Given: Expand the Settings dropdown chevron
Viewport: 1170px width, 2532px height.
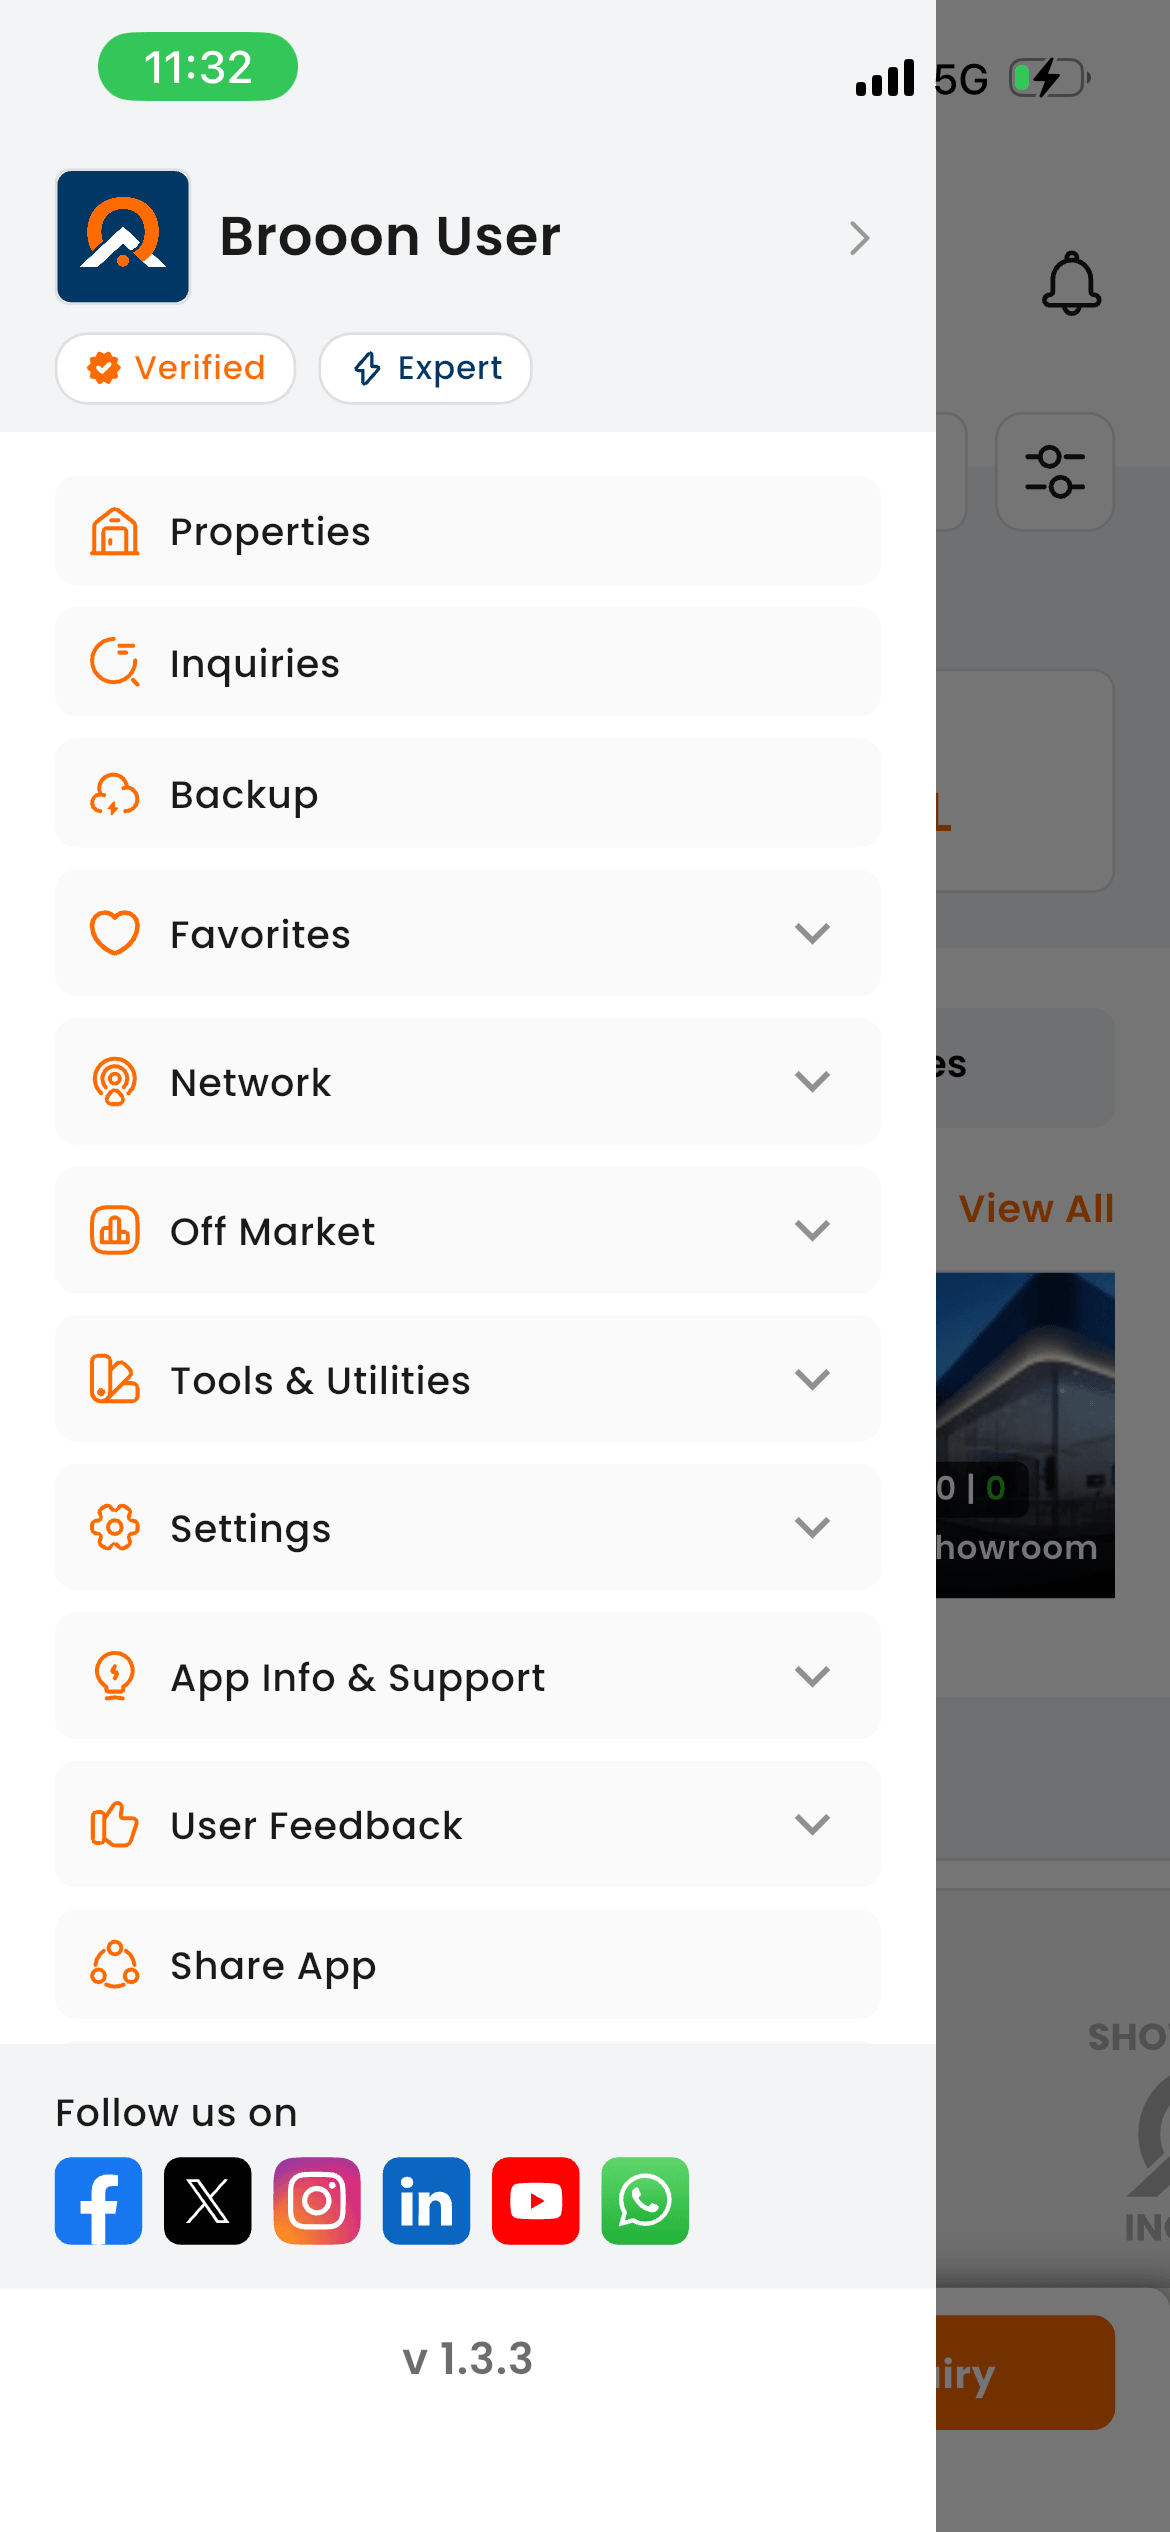Looking at the screenshot, I should 812,1527.
